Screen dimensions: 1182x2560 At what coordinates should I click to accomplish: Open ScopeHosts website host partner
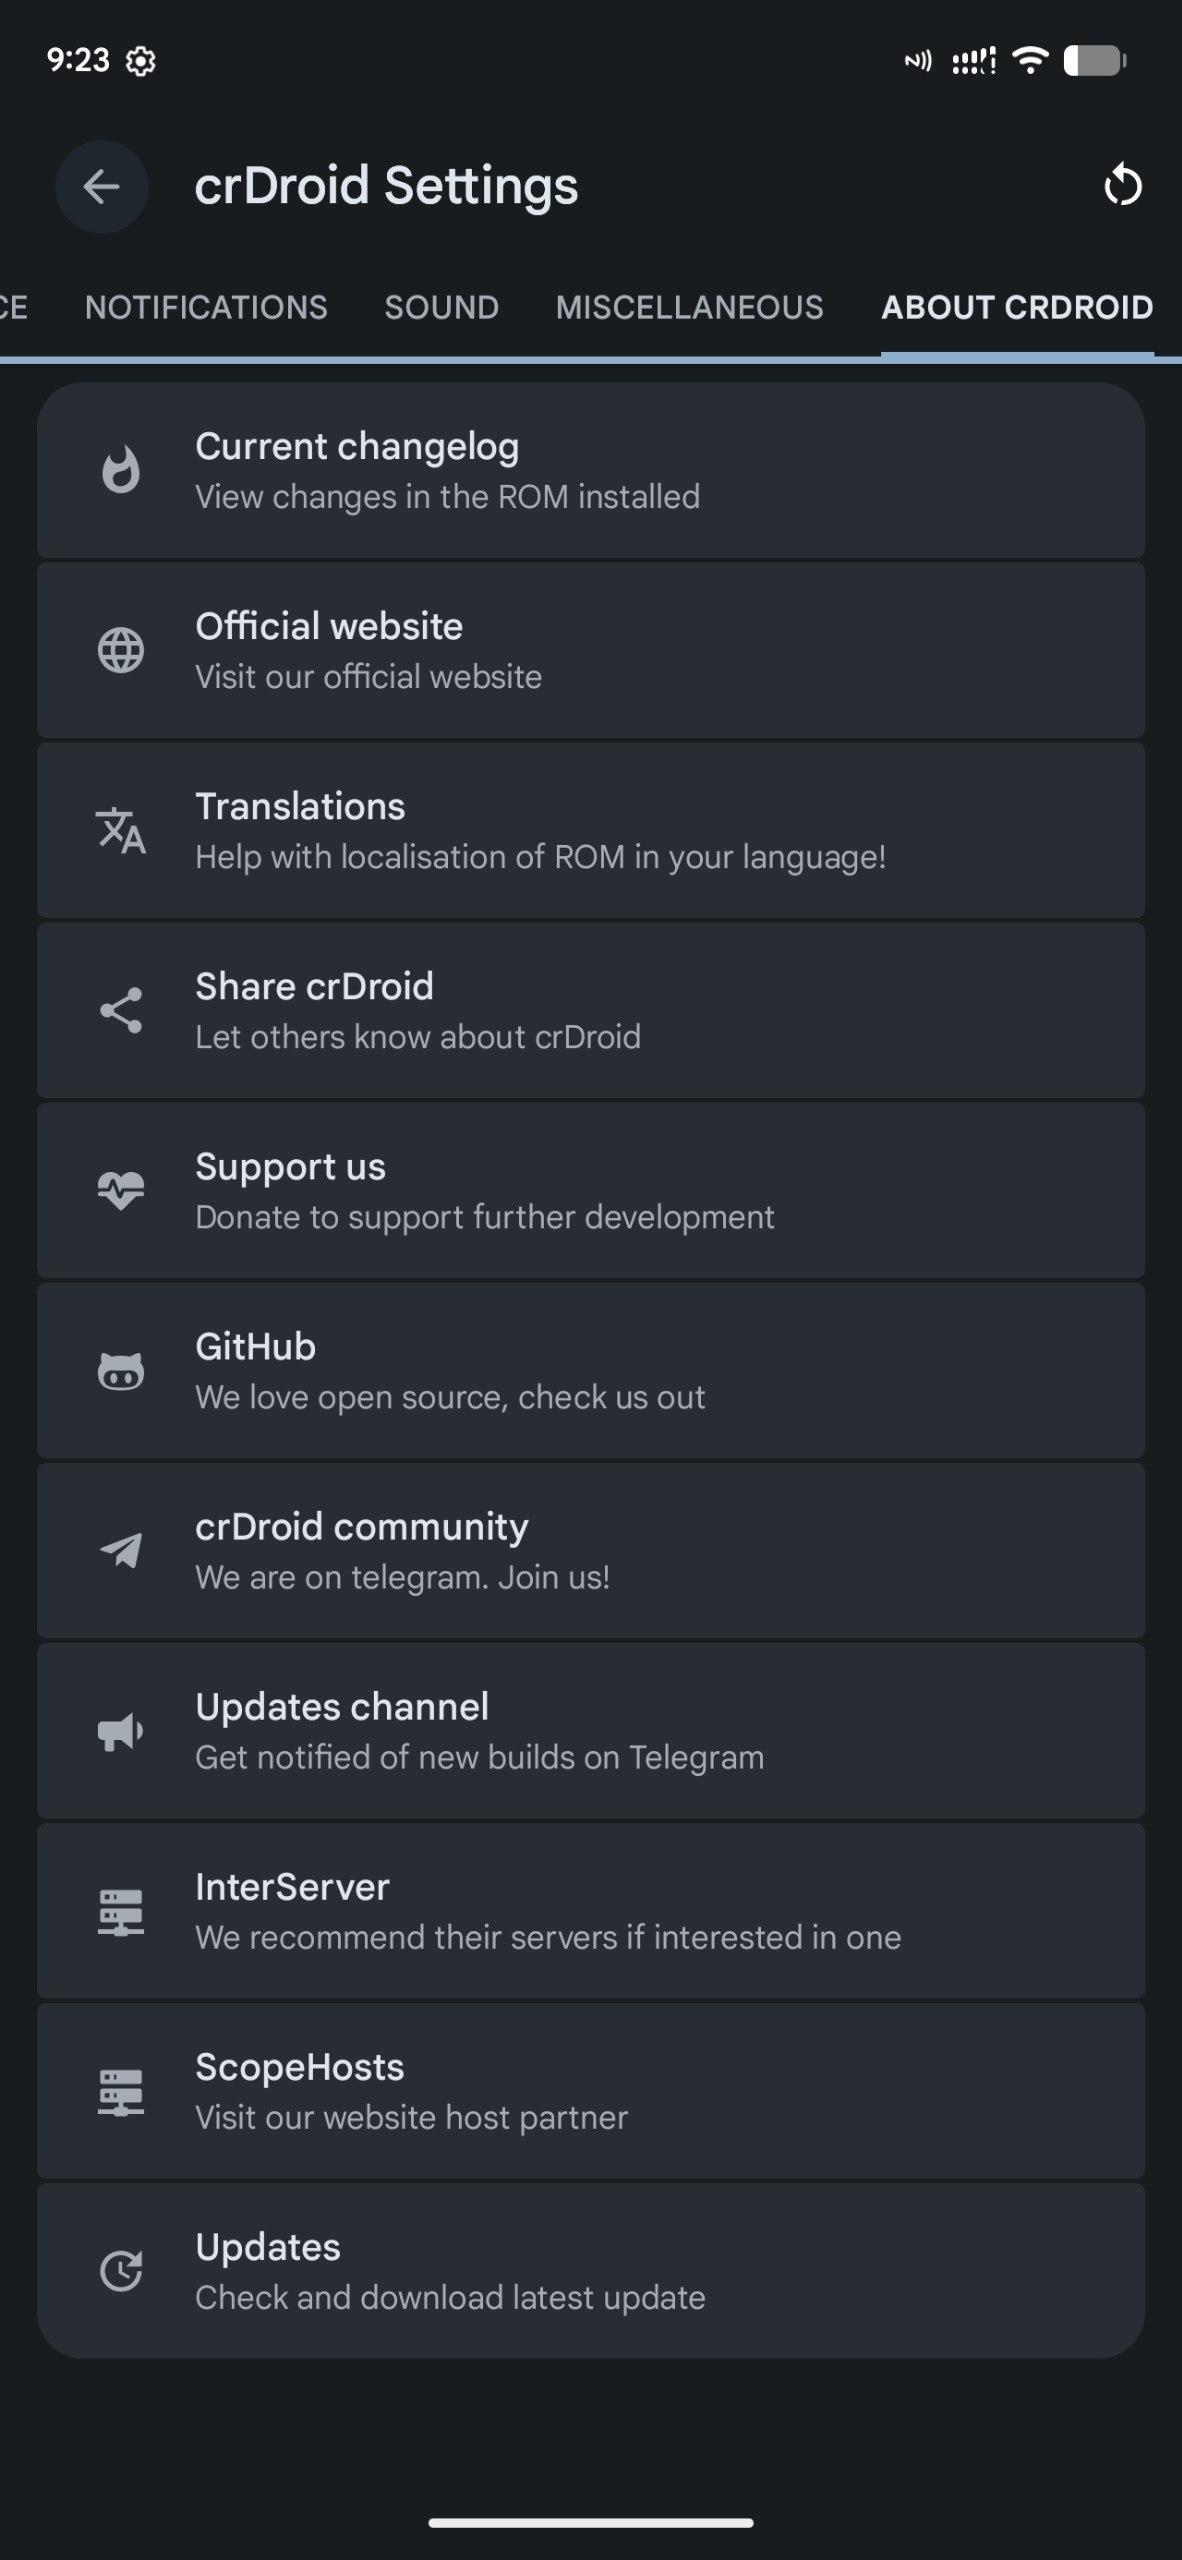[x=590, y=2091]
